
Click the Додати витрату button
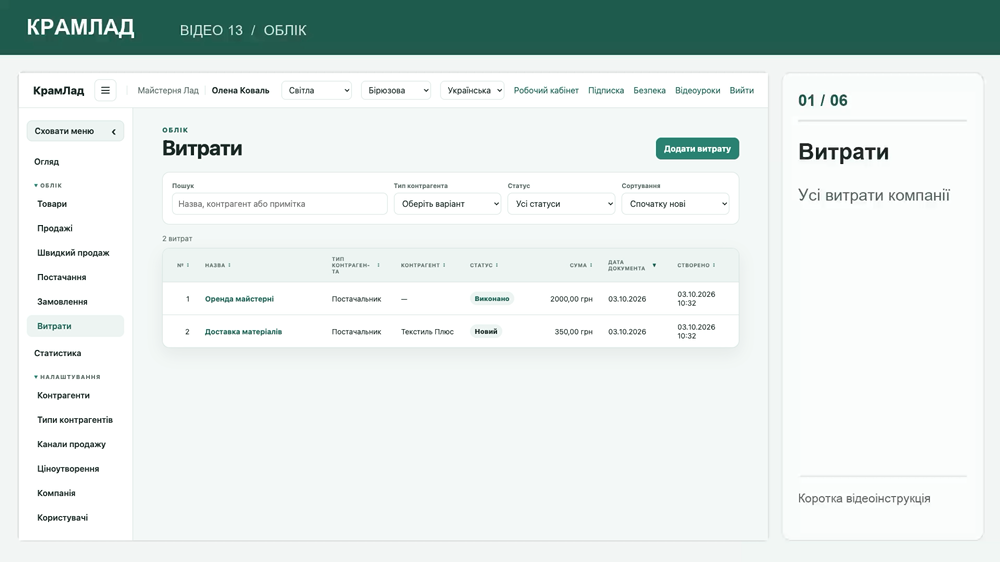click(x=697, y=149)
